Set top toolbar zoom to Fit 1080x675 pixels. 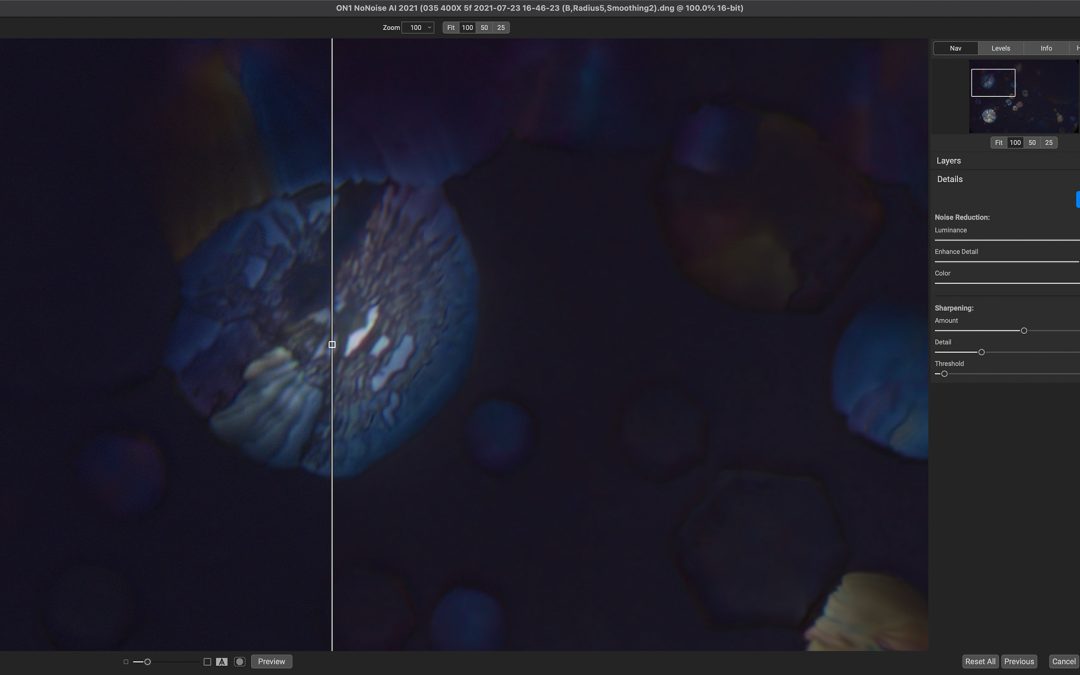click(451, 28)
